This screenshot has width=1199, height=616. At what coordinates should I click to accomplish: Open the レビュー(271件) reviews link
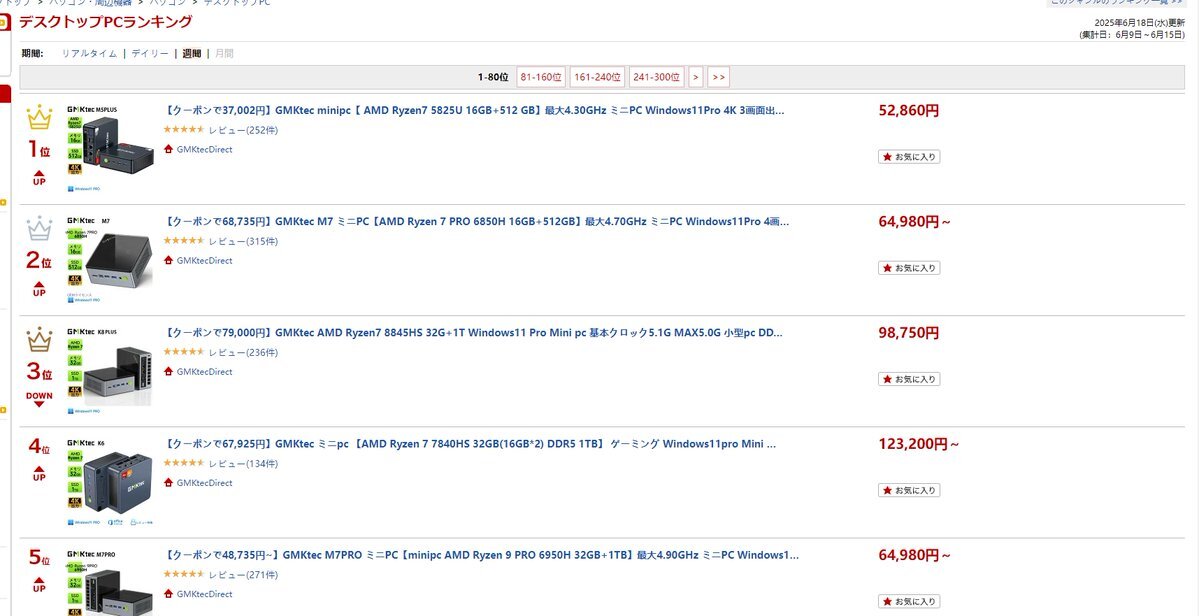click(x=243, y=575)
